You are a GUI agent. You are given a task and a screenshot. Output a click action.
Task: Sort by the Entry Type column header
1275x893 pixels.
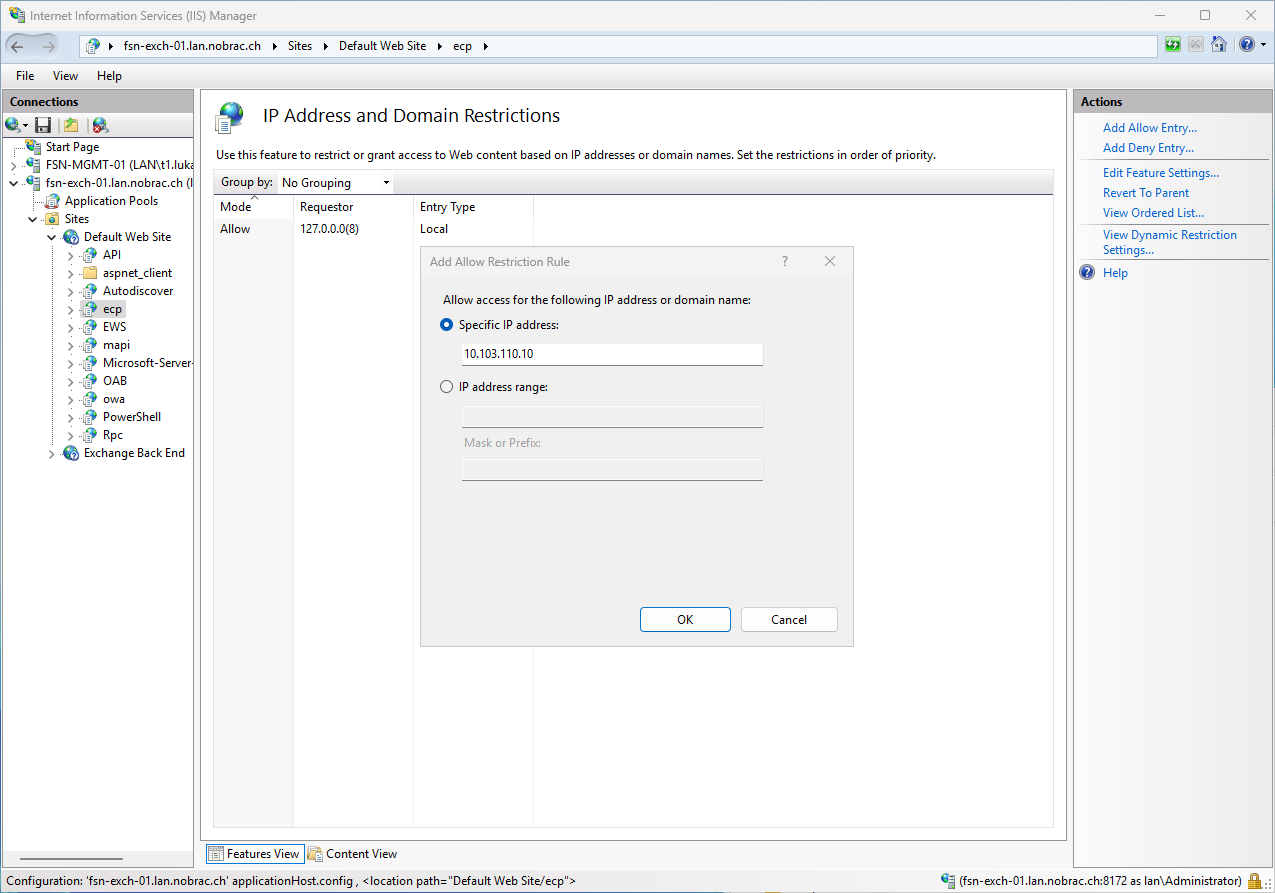[x=473, y=207]
